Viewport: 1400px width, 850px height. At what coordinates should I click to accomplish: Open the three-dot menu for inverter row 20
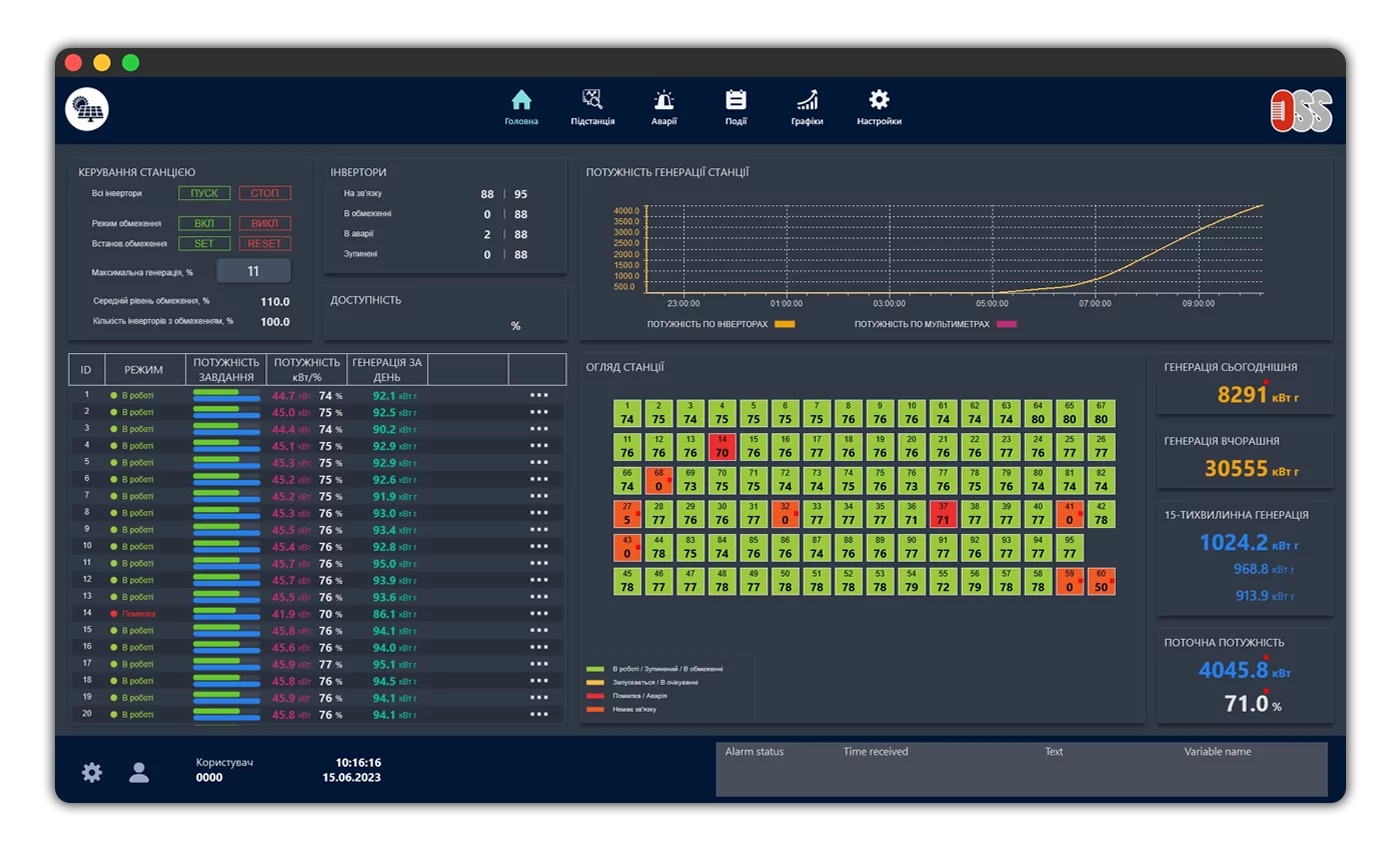point(539,714)
